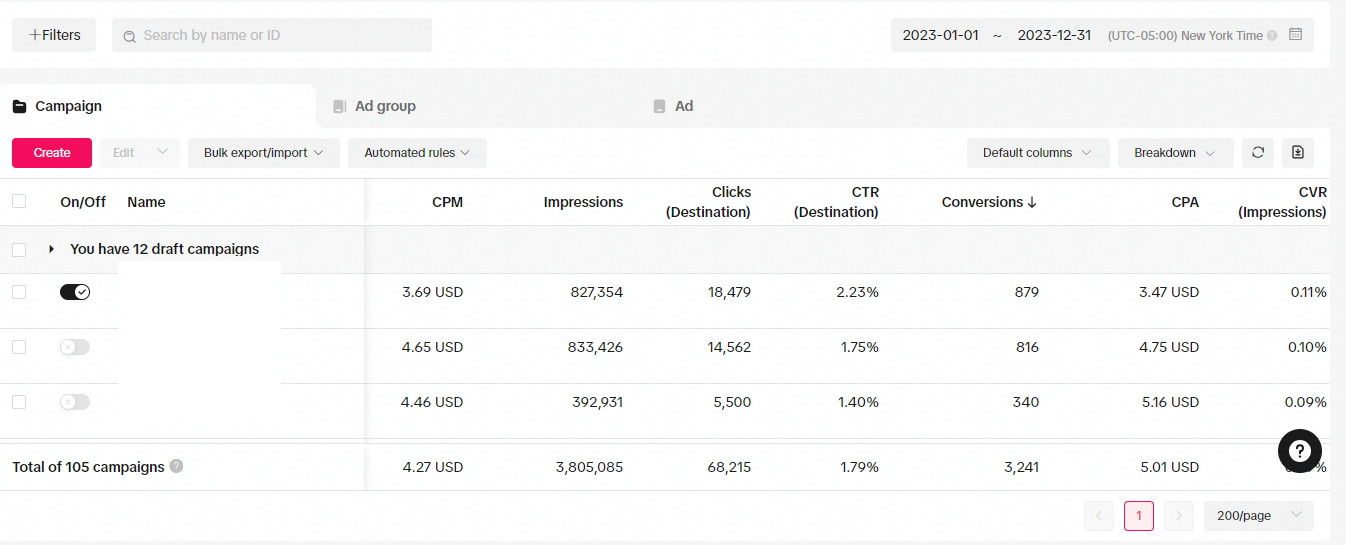Screen dimensions: 1346x545
Task: Open the 200/page size dropdown
Action: 1259,516
